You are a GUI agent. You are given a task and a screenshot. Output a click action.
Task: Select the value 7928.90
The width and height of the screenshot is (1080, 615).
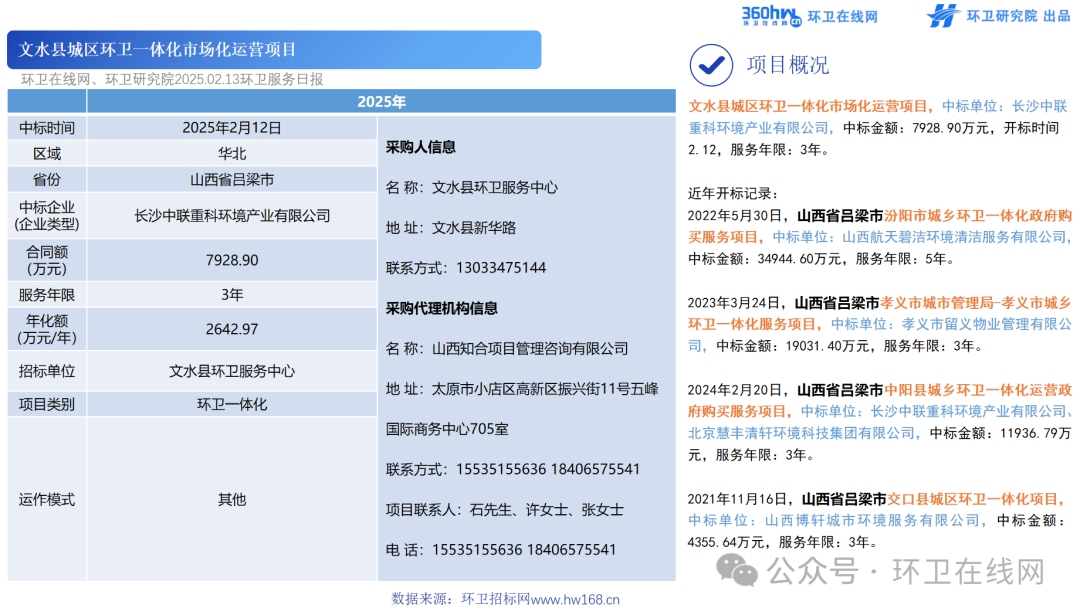(231, 260)
